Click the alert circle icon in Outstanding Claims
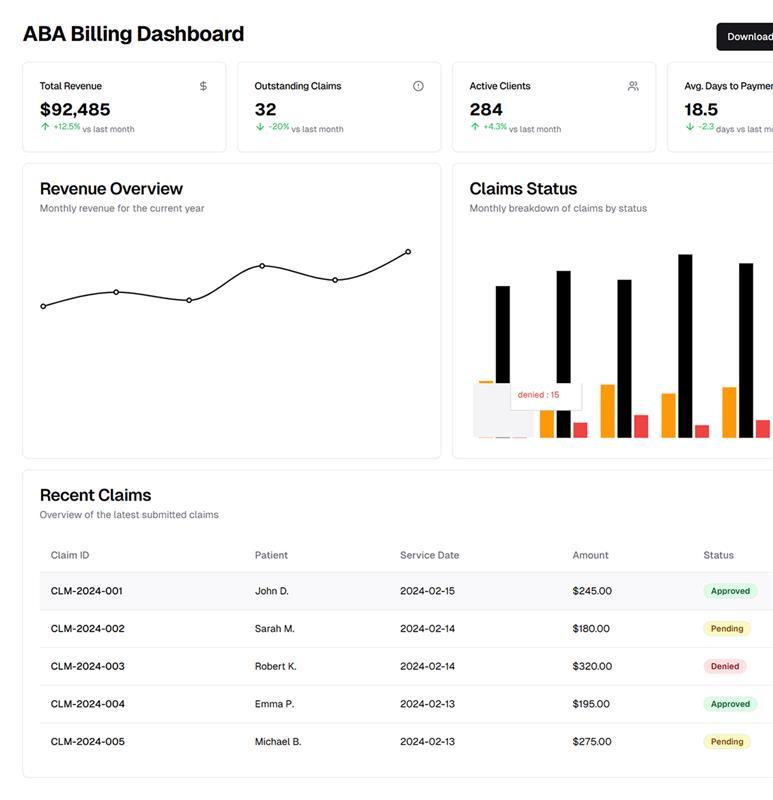Image resolution: width=773 pixels, height=800 pixels. point(418,86)
